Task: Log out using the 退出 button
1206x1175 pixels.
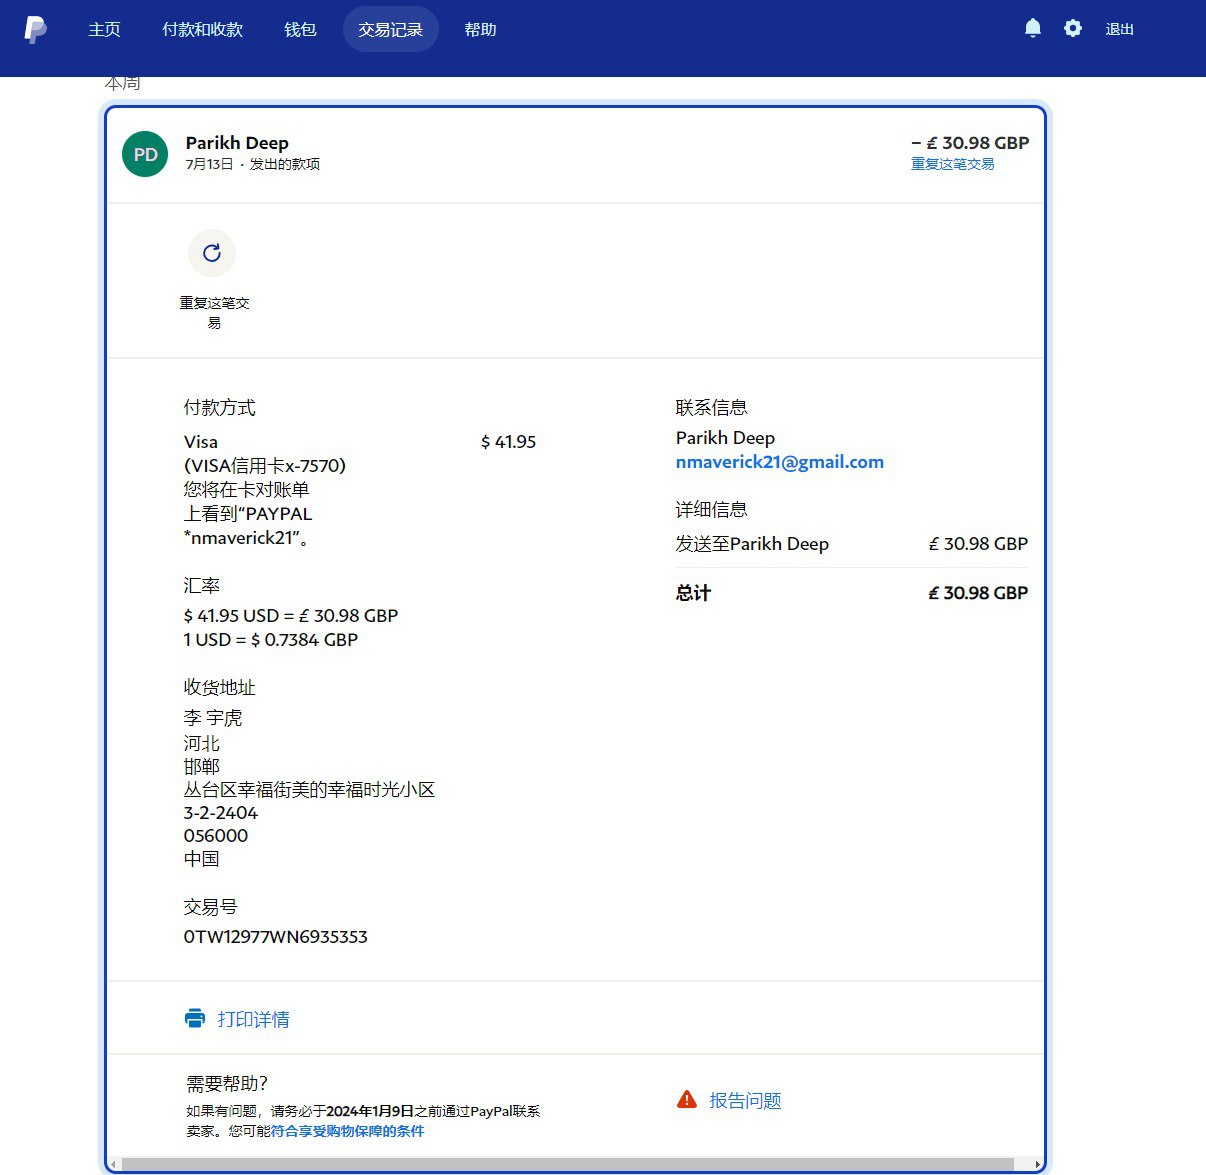Action: [x=1119, y=30]
